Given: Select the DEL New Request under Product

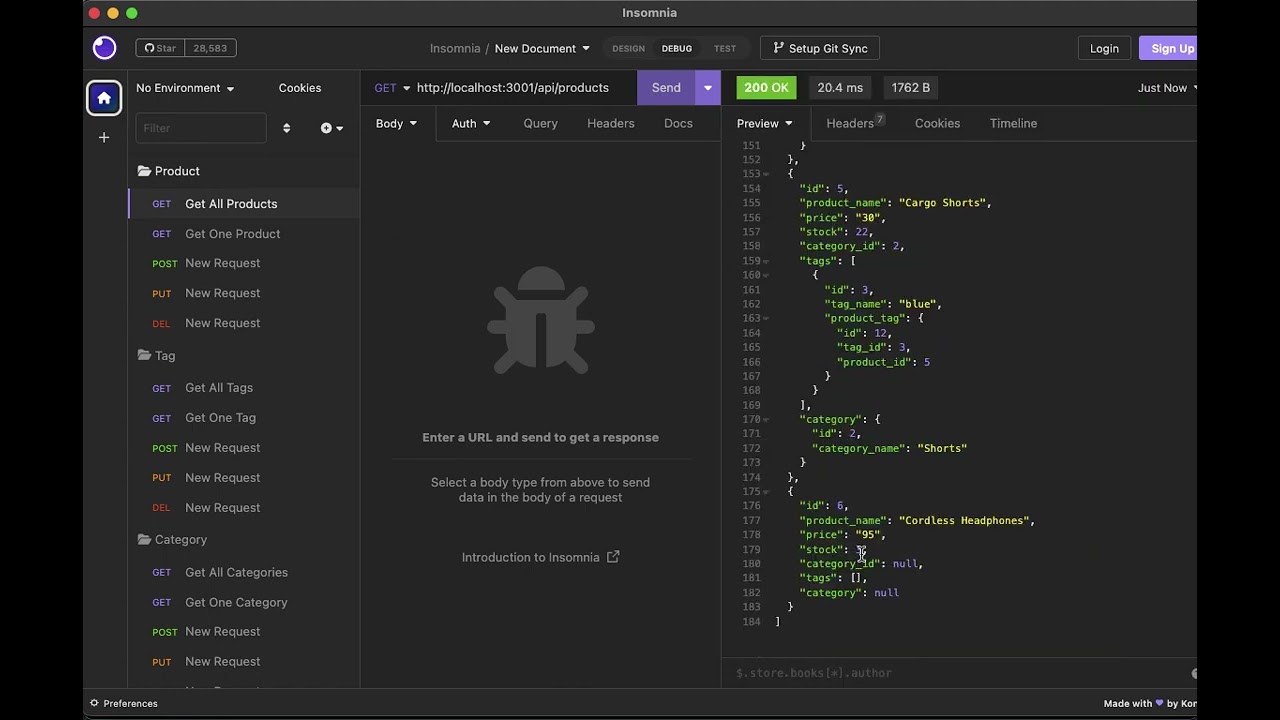Looking at the screenshot, I should tap(244, 323).
